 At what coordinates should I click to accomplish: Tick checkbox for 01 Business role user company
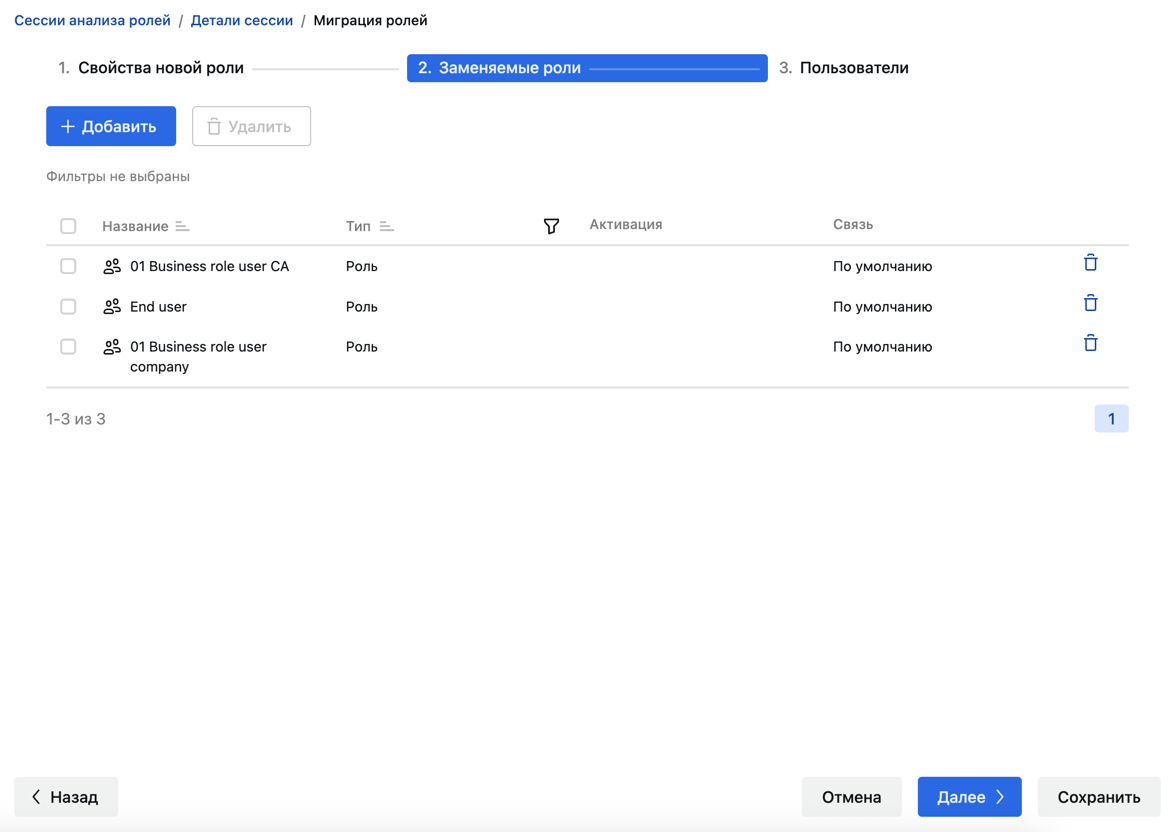point(68,347)
